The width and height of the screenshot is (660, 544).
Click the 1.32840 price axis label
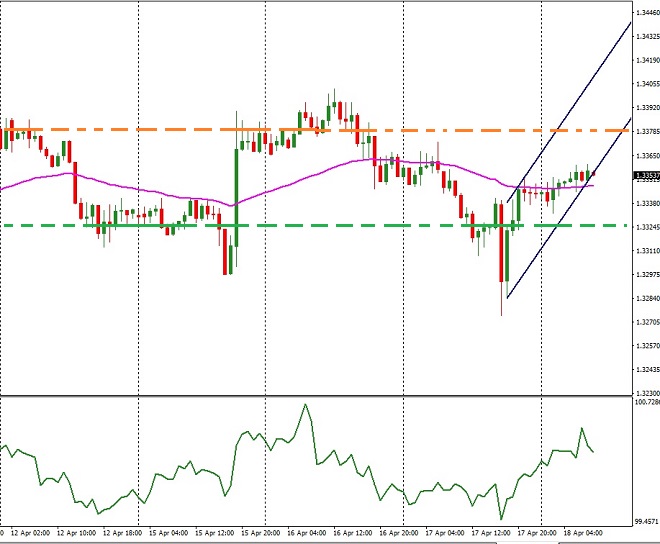coord(648,299)
